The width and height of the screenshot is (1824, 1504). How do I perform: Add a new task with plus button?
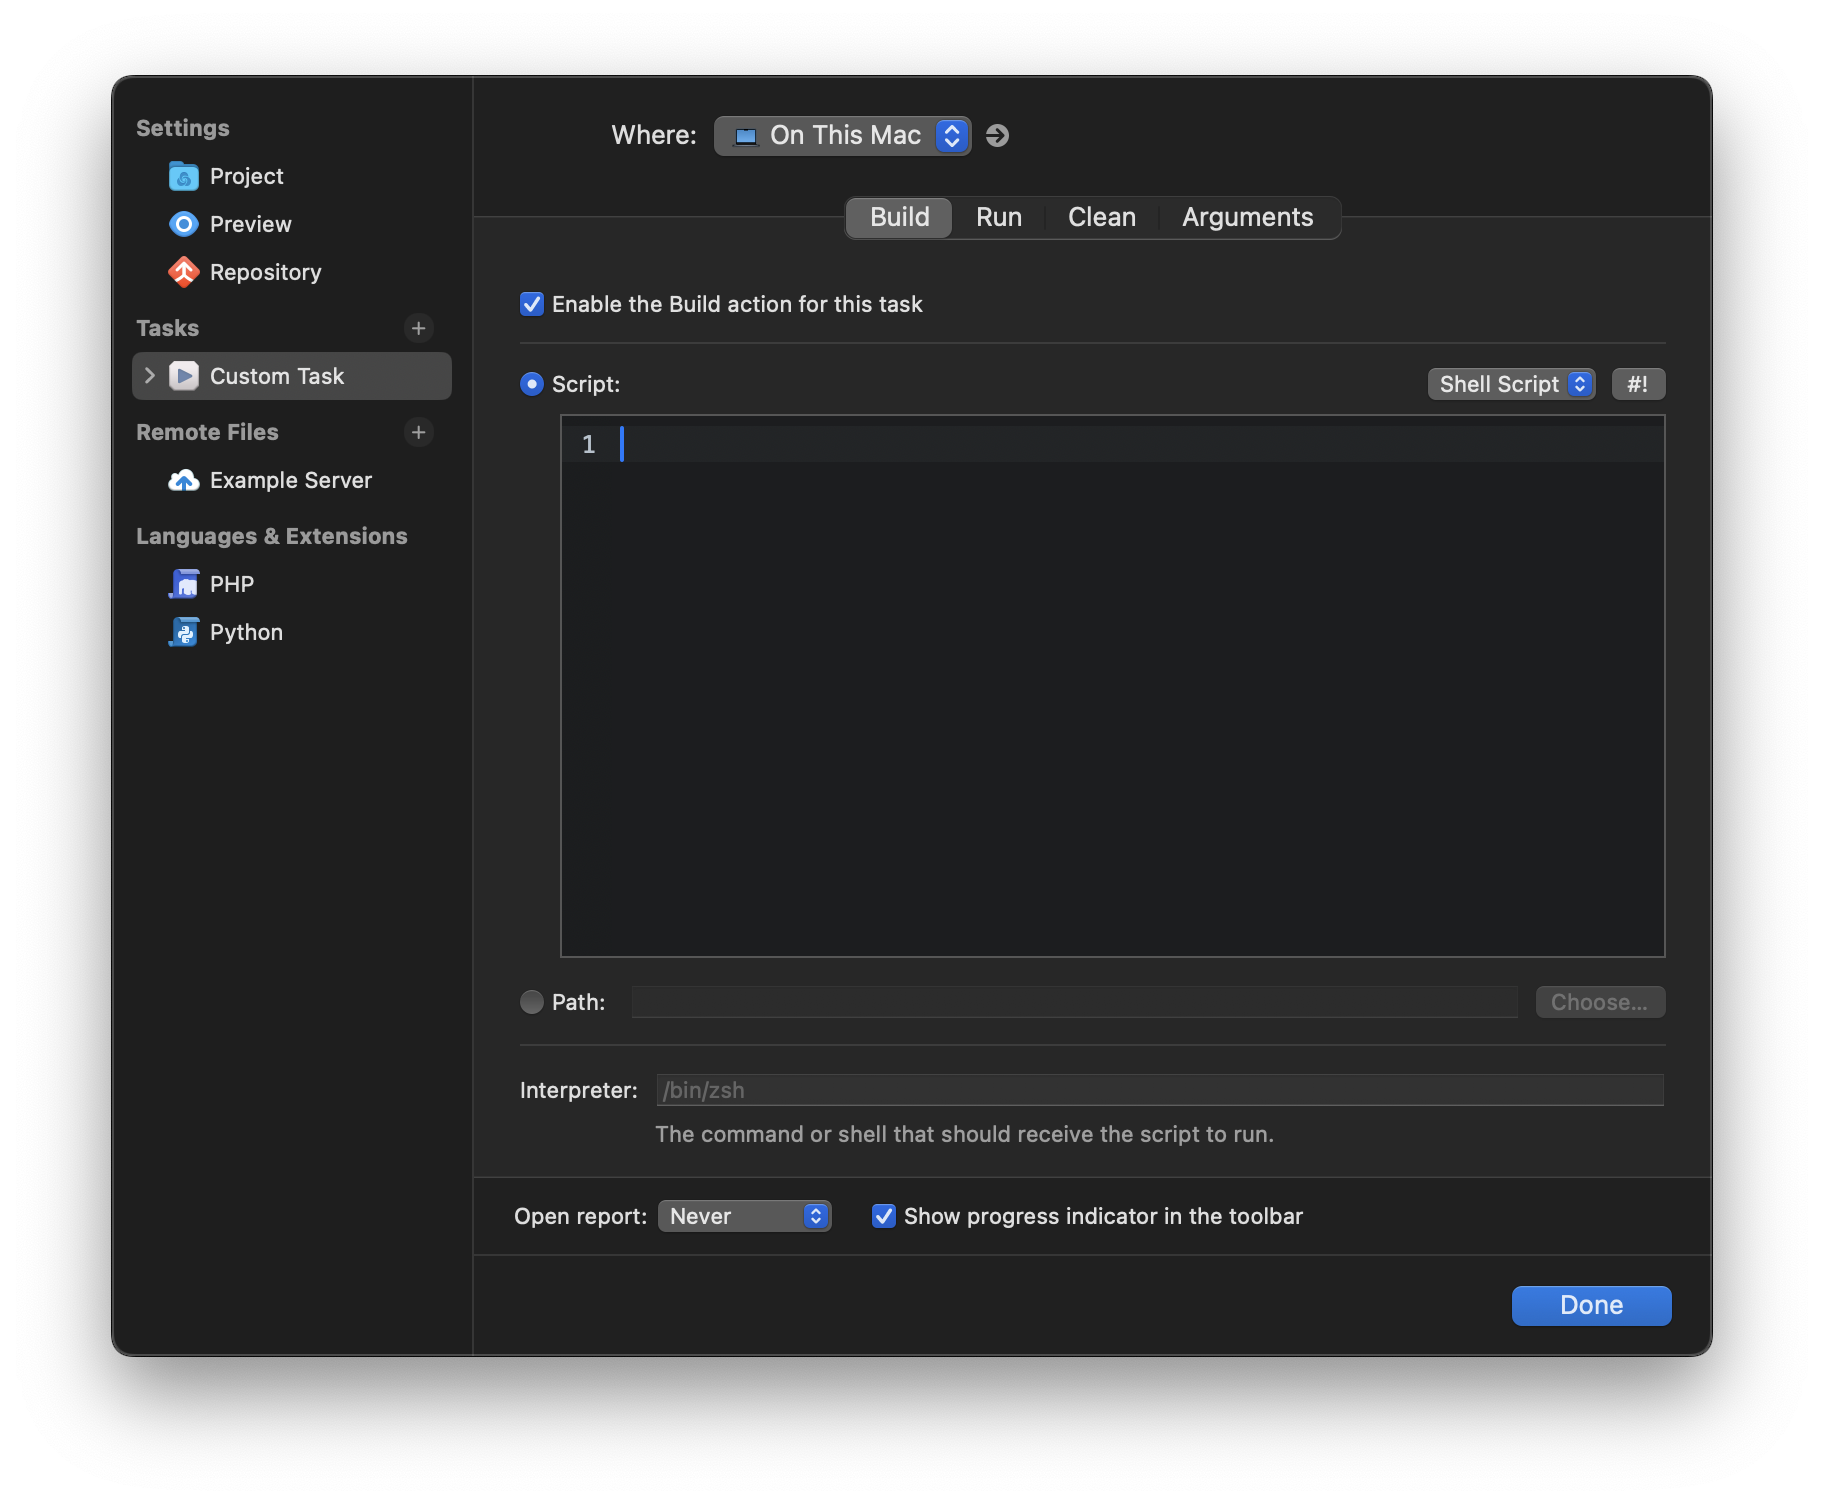pyautogui.click(x=419, y=328)
